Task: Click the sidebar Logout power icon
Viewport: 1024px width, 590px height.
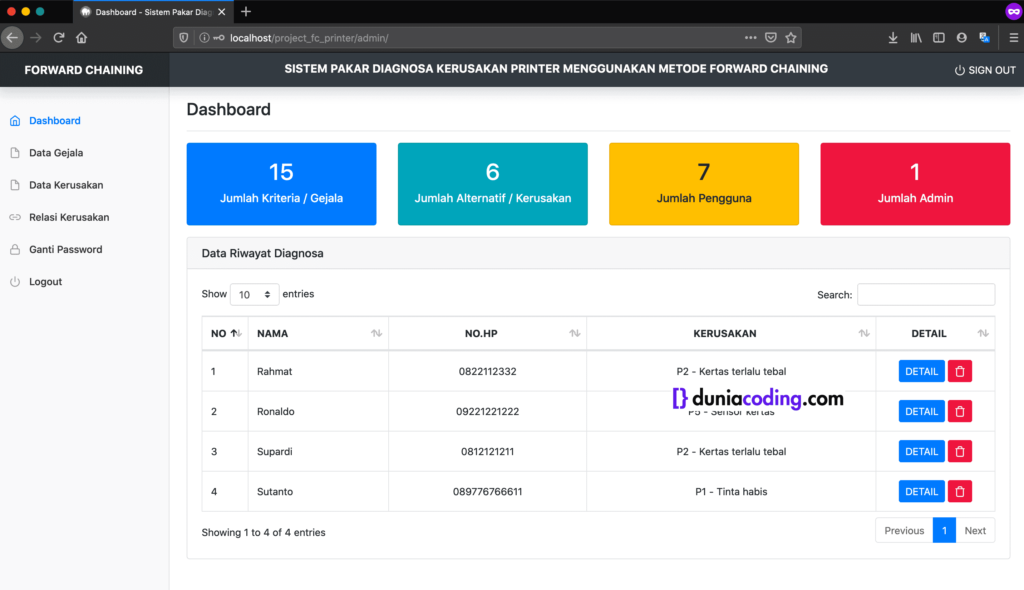Action: tap(16, 281)
